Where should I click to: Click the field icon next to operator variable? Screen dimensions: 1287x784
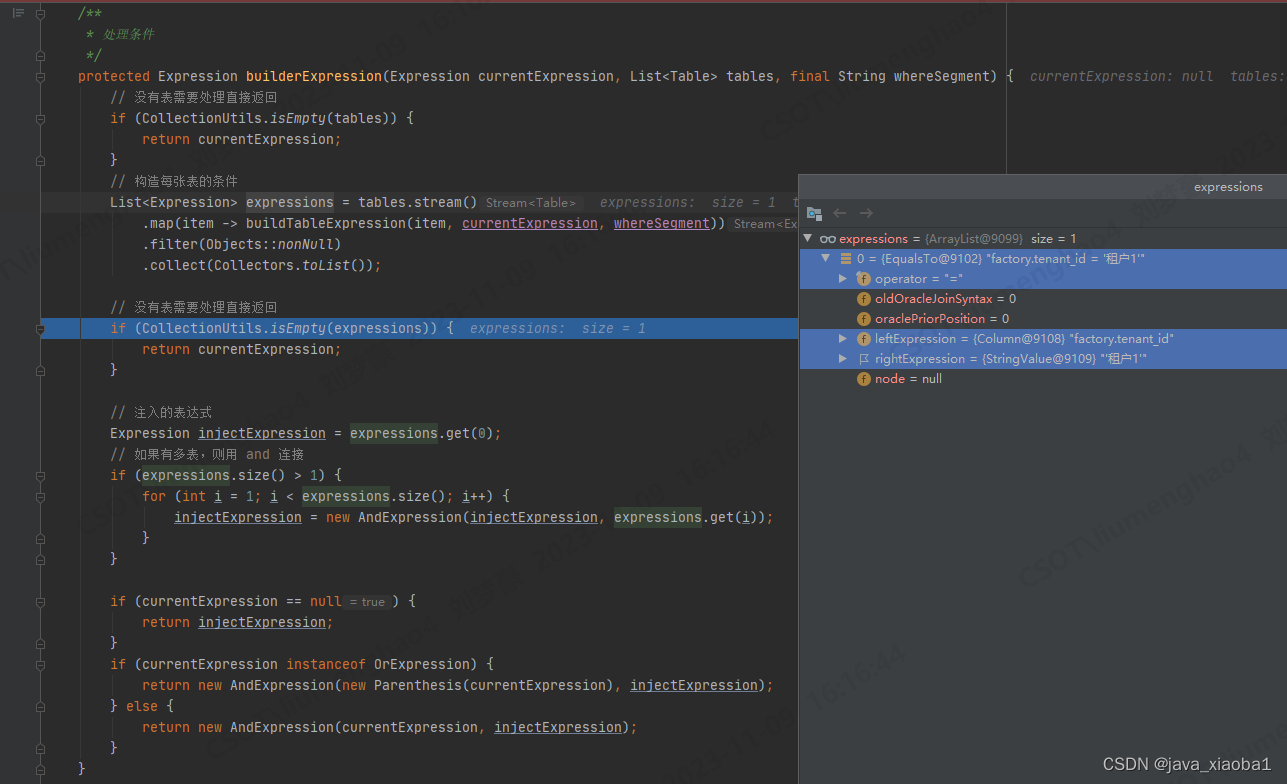coord(863,279)
